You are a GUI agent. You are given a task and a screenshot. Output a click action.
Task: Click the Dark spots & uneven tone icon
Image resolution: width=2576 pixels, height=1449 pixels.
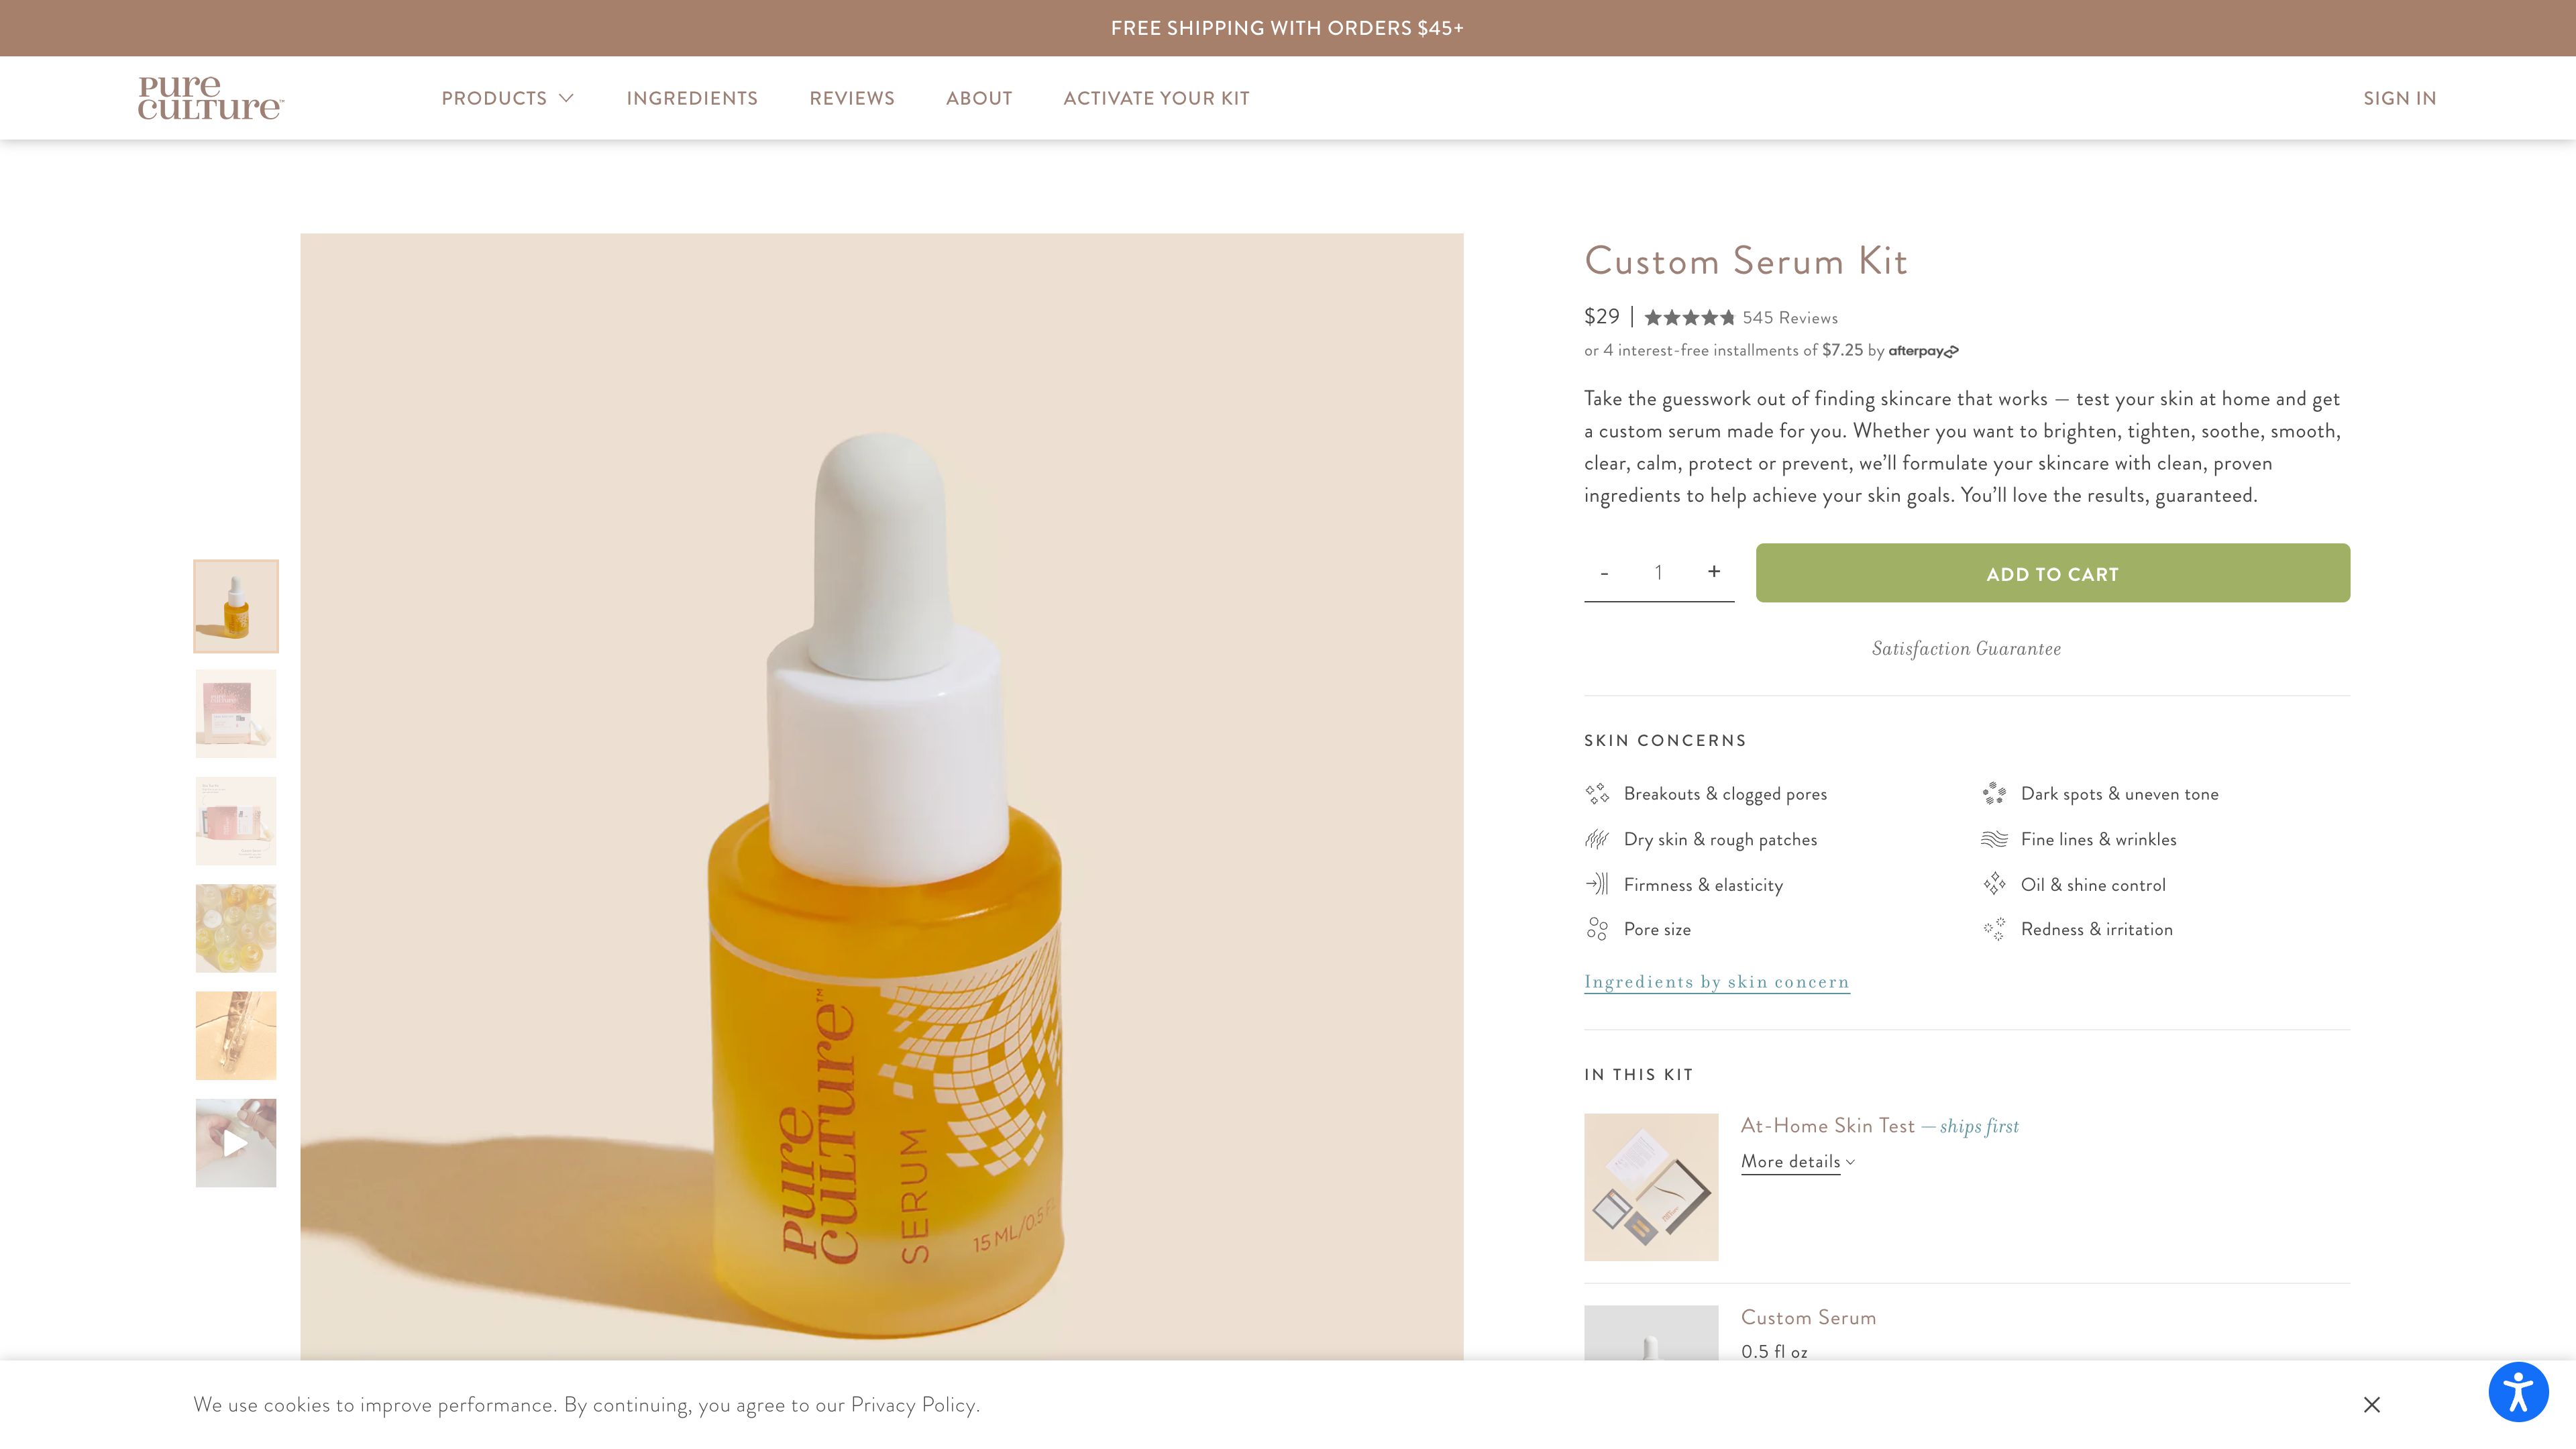(x=1994, y=794)
